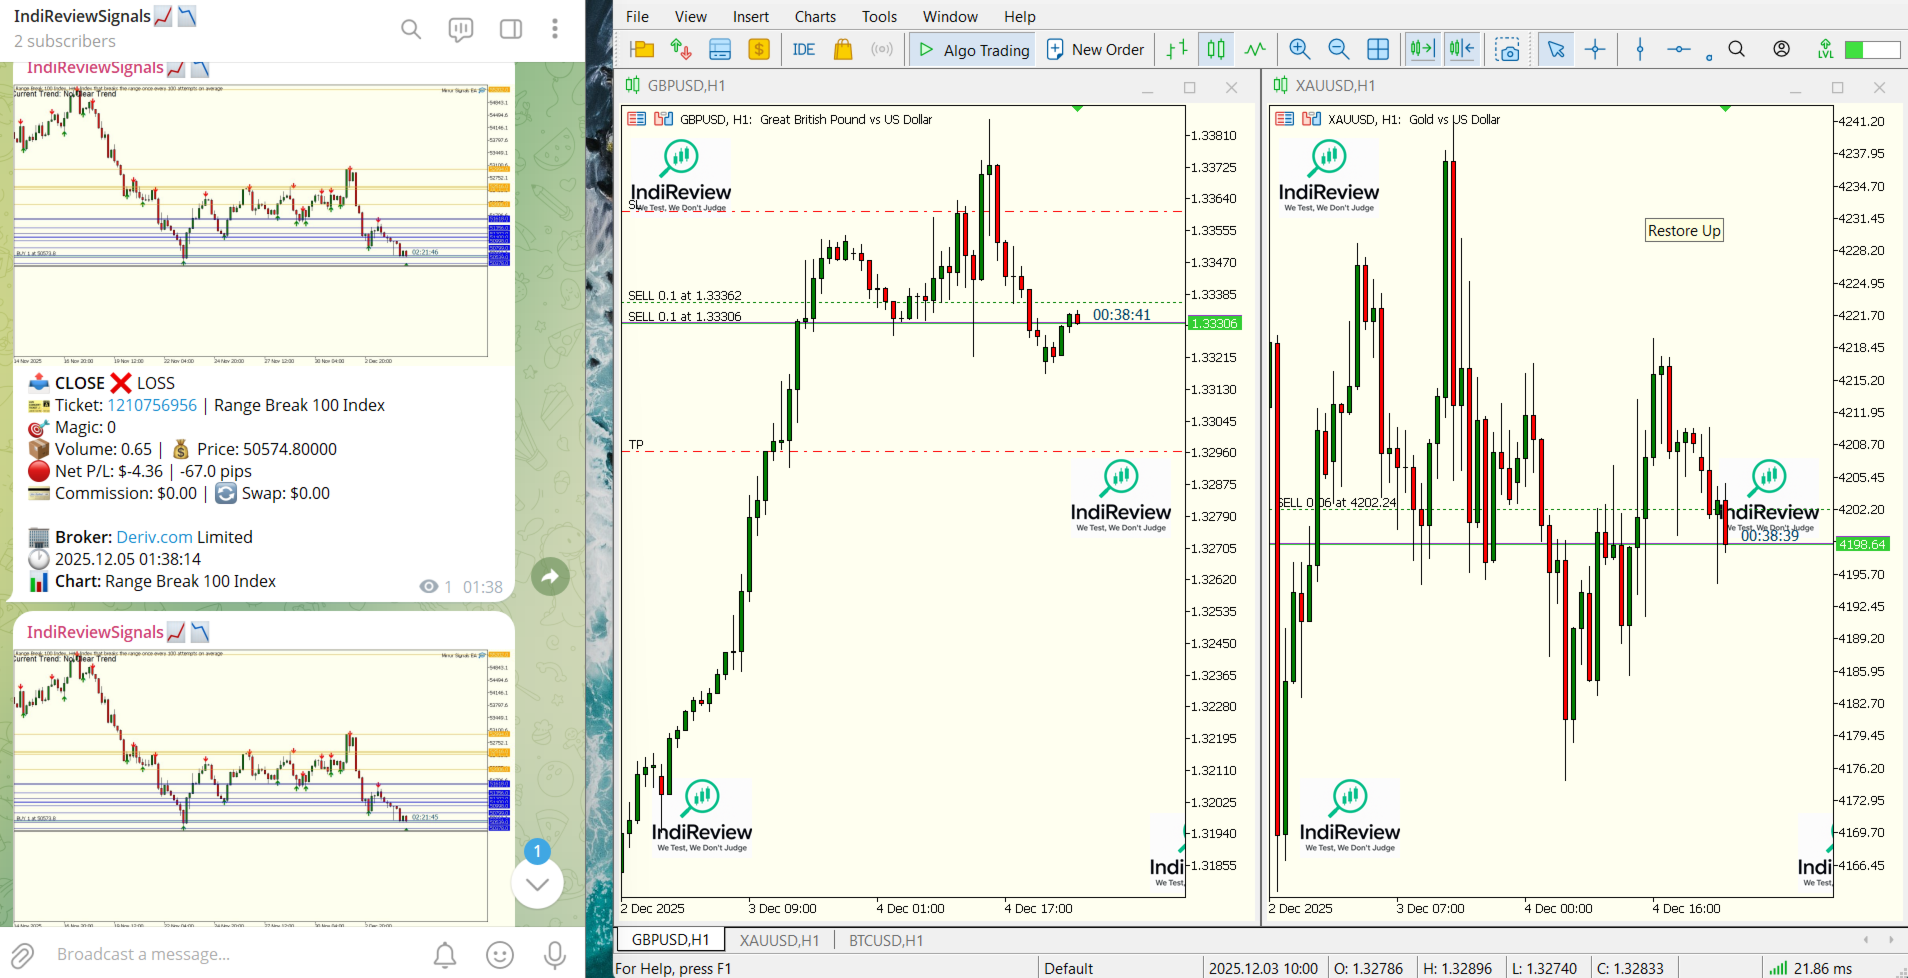Open the Charts menu
Screen dimensions: 1908x978
(x=815, y=16)
